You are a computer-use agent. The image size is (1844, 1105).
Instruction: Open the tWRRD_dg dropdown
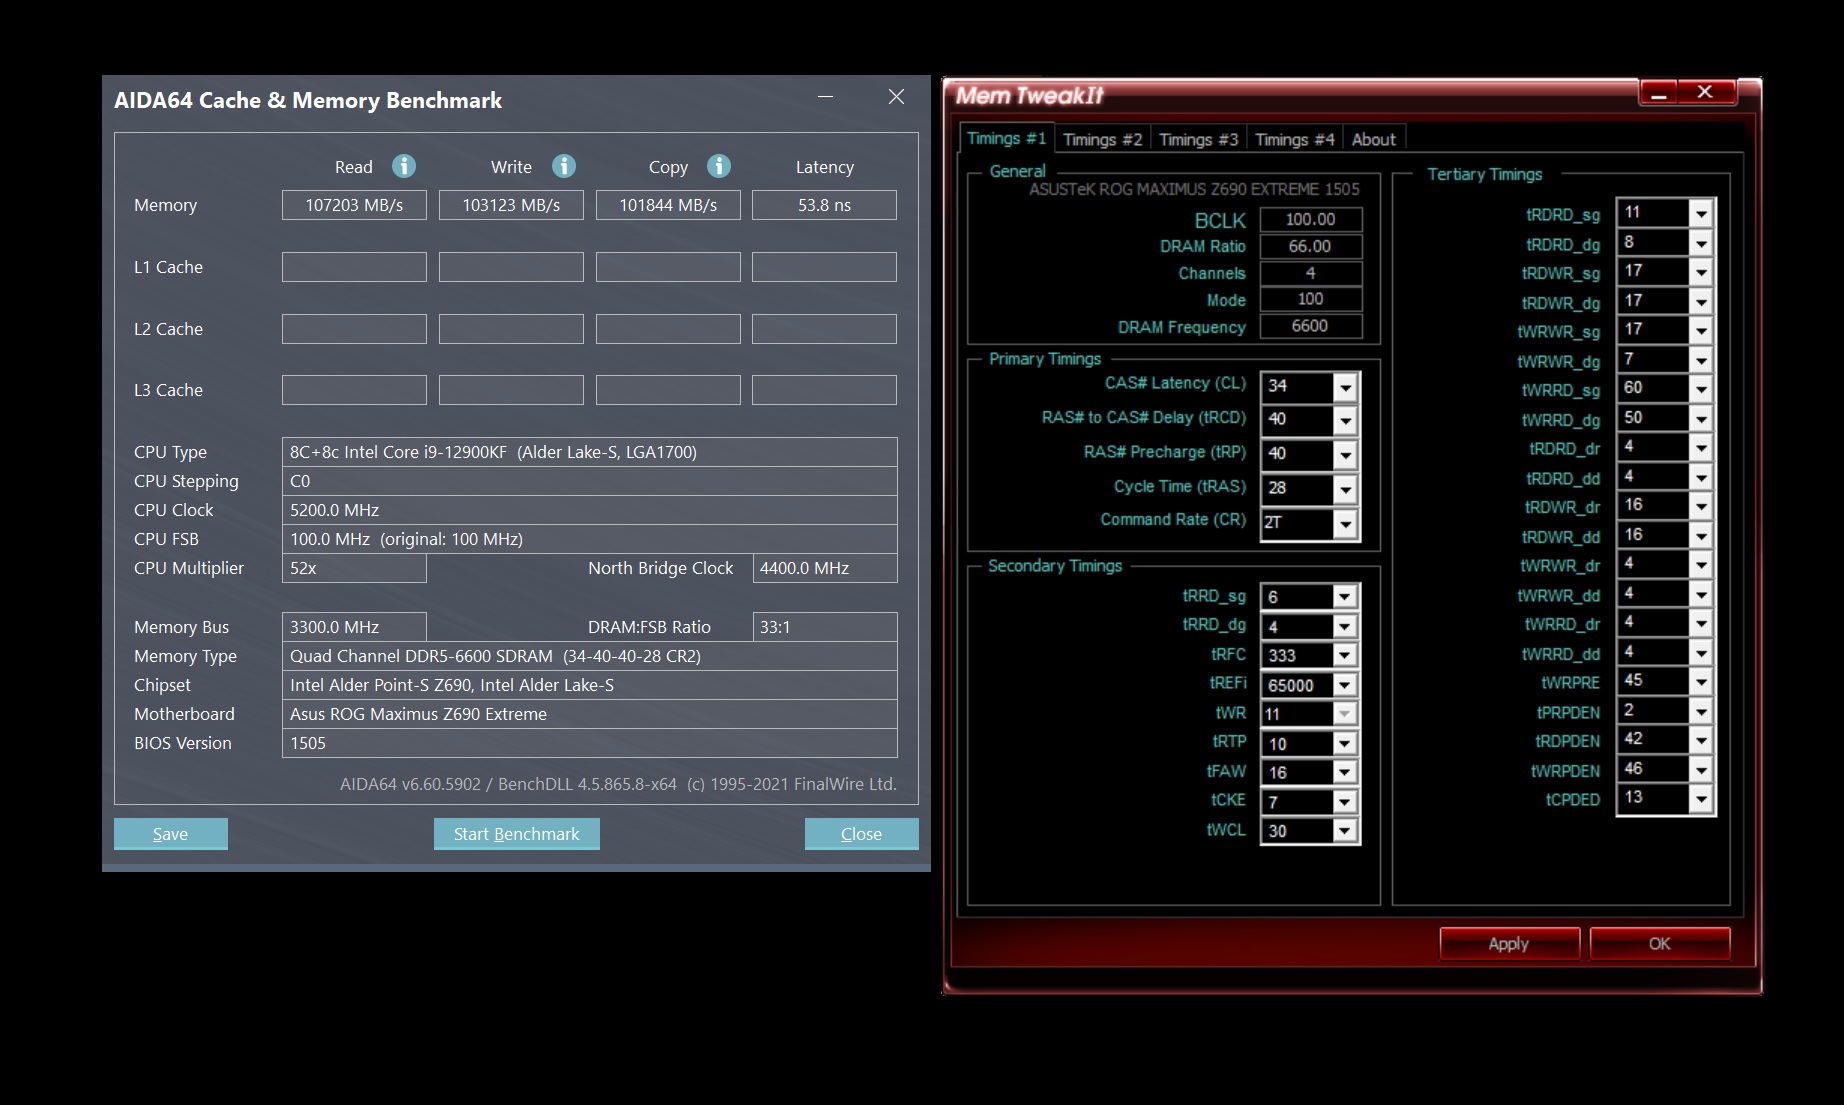click(1701, 418)
